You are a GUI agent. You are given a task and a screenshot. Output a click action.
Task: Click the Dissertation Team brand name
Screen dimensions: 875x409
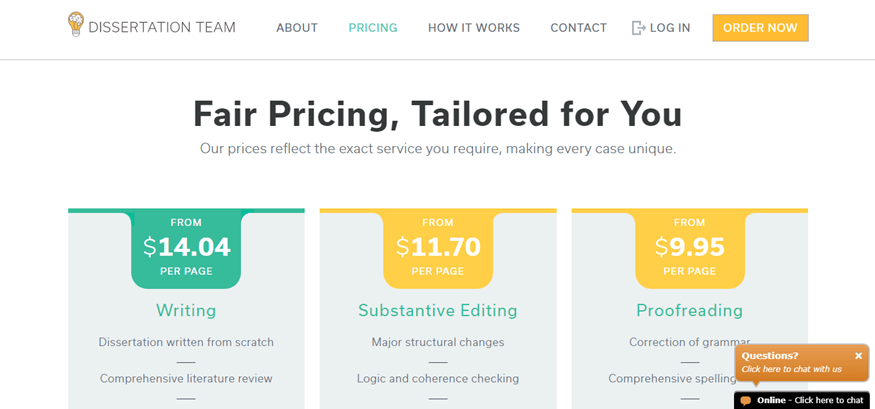tap(162, 27)
